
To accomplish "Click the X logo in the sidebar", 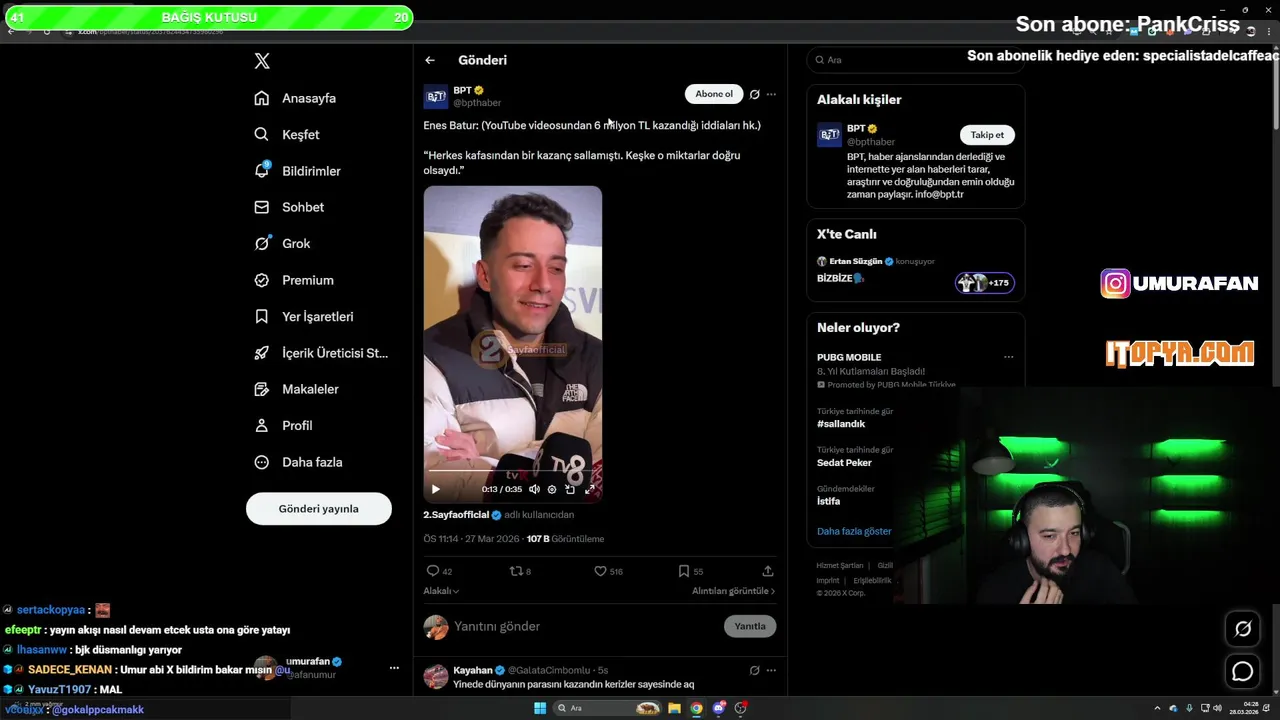I will [262, 61].
